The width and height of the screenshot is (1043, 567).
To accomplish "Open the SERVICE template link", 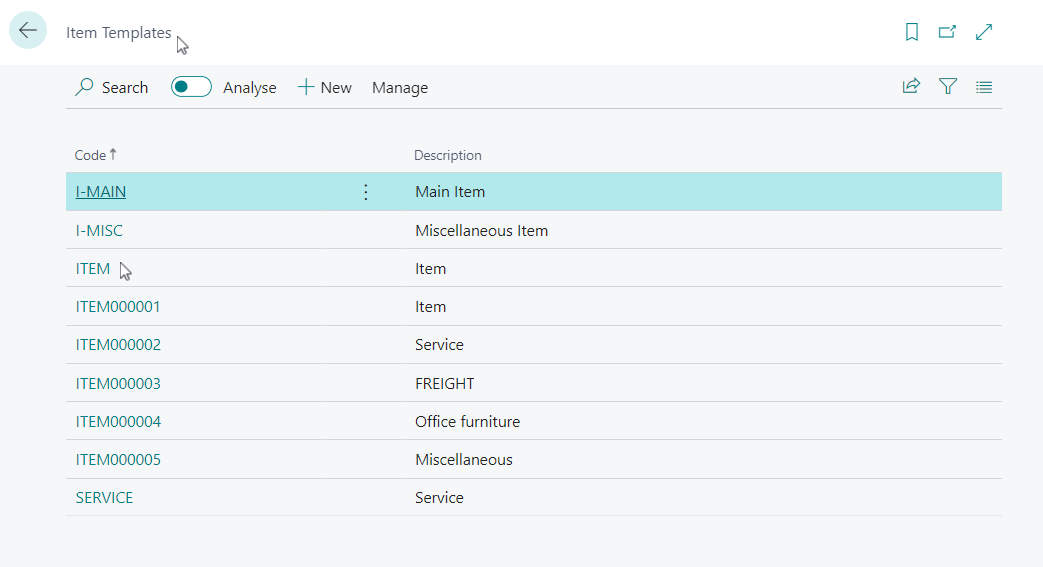I will [104, 498].
